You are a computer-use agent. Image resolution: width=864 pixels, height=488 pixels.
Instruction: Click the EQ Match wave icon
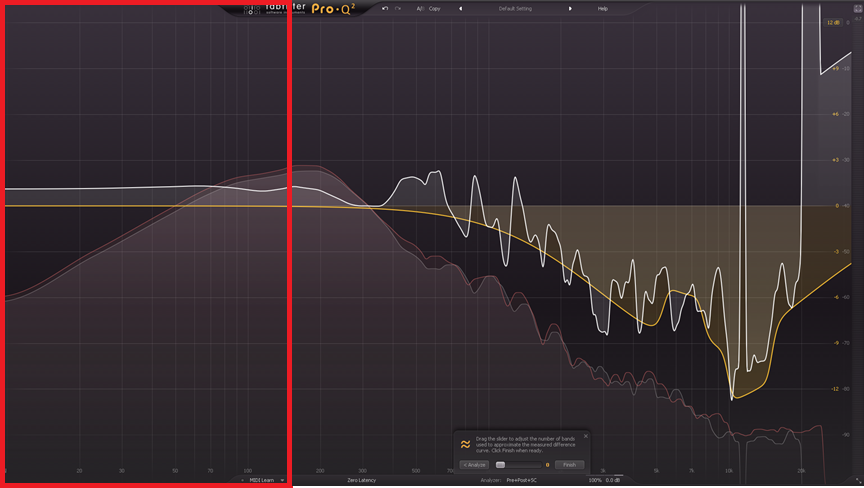pyautogui.click(x=465, y=444)
